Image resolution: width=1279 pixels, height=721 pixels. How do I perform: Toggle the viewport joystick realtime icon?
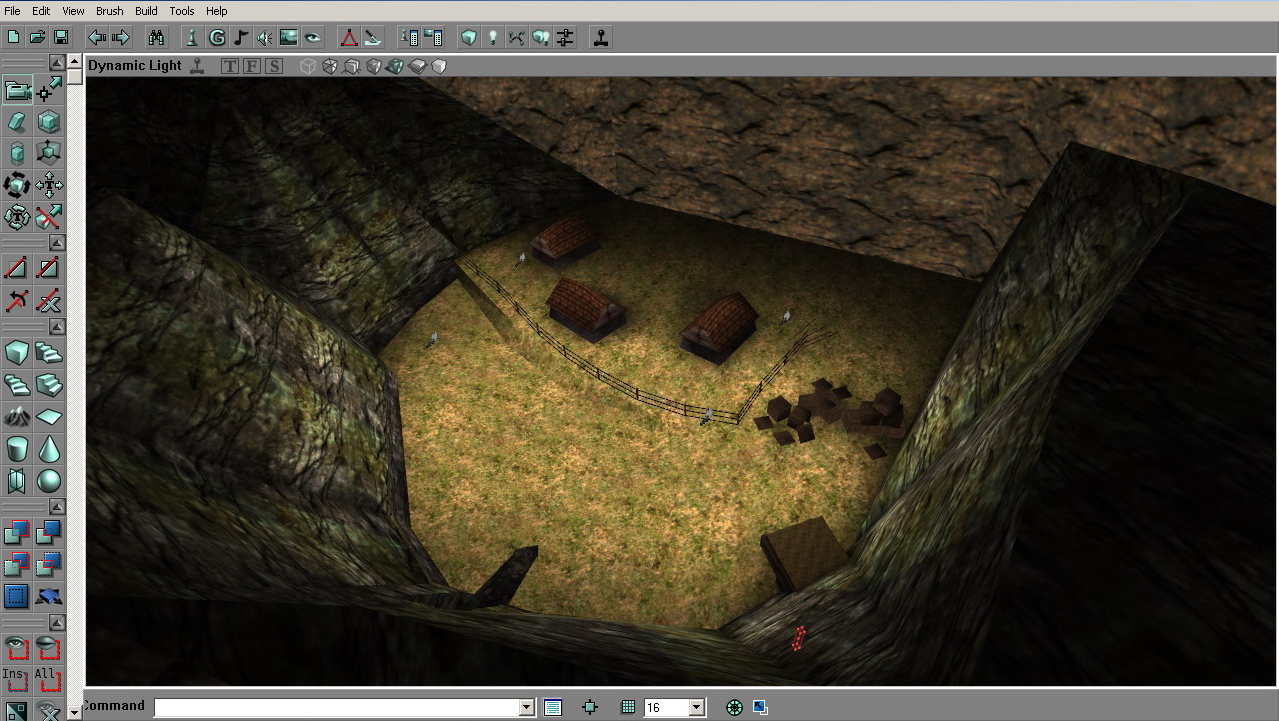click(198, 66)
